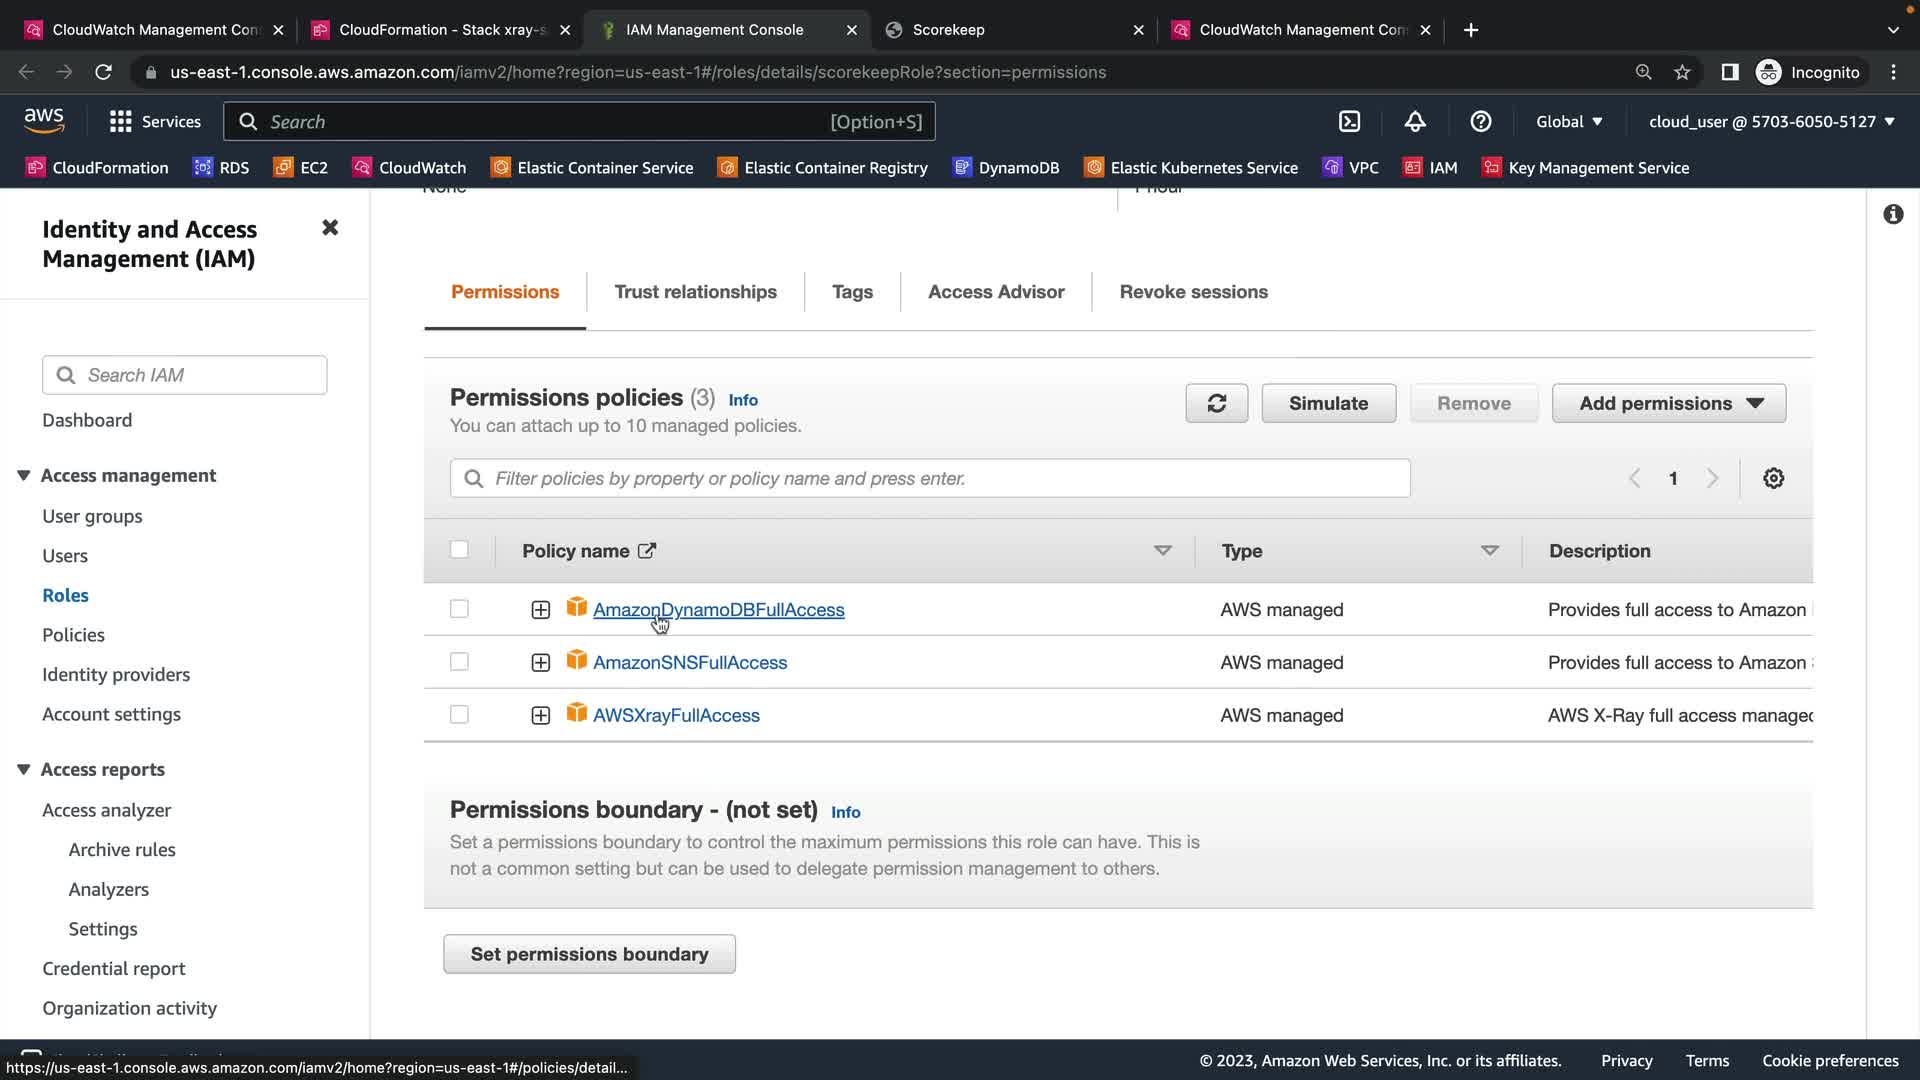Open the info panel icon

pyautogui.click(x=1893, y=214)
